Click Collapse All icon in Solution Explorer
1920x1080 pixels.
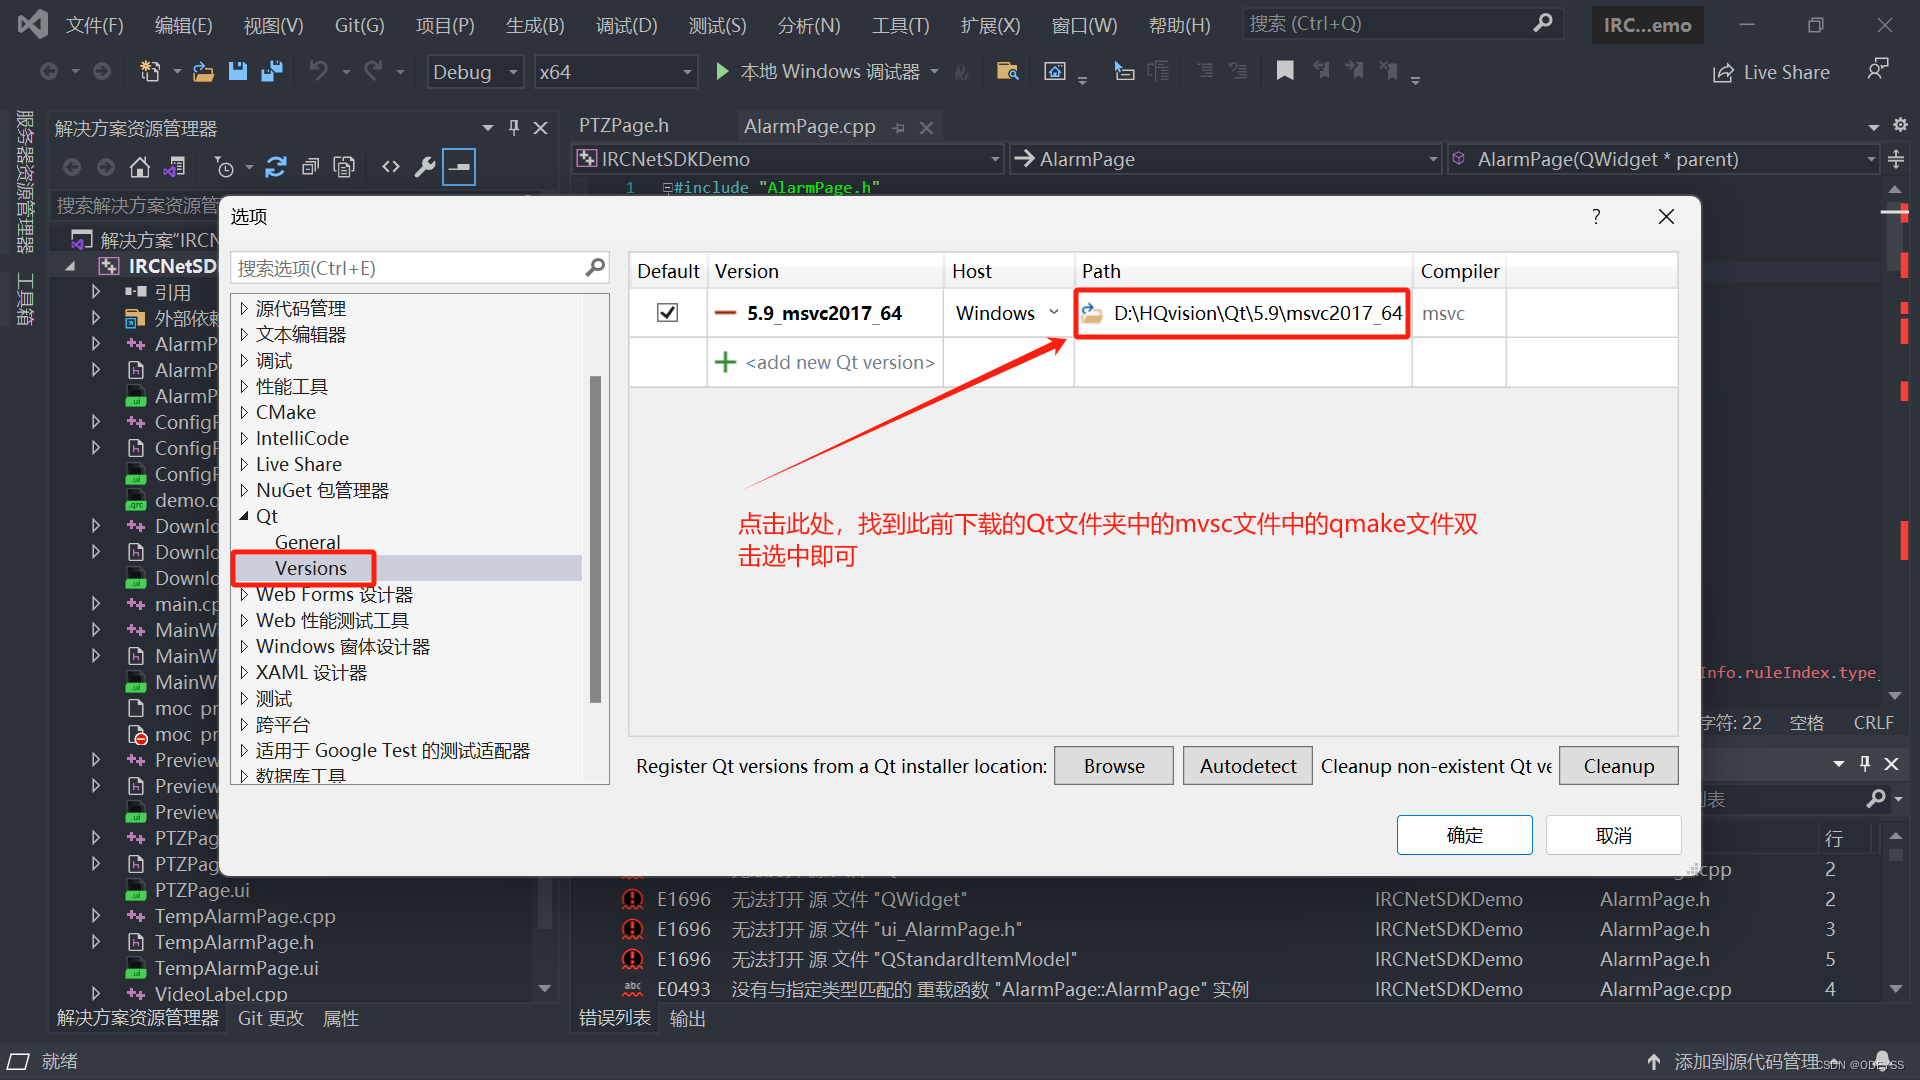click(x=311, y=167)
